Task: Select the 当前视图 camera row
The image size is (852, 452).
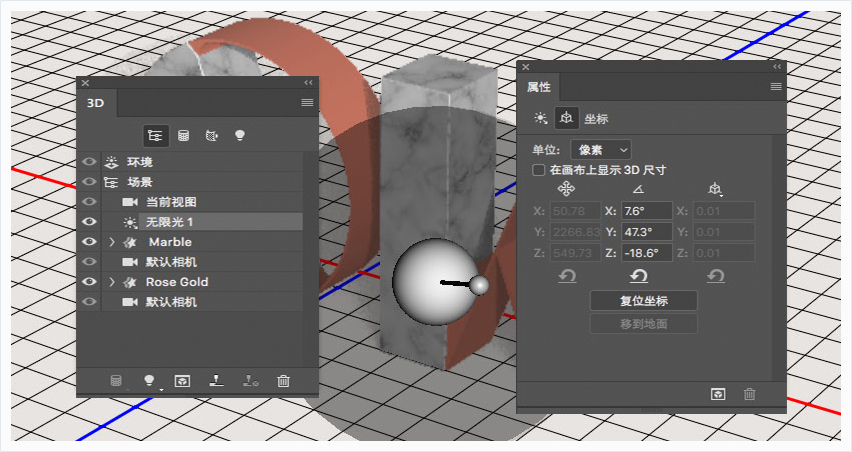Action: 202,202
